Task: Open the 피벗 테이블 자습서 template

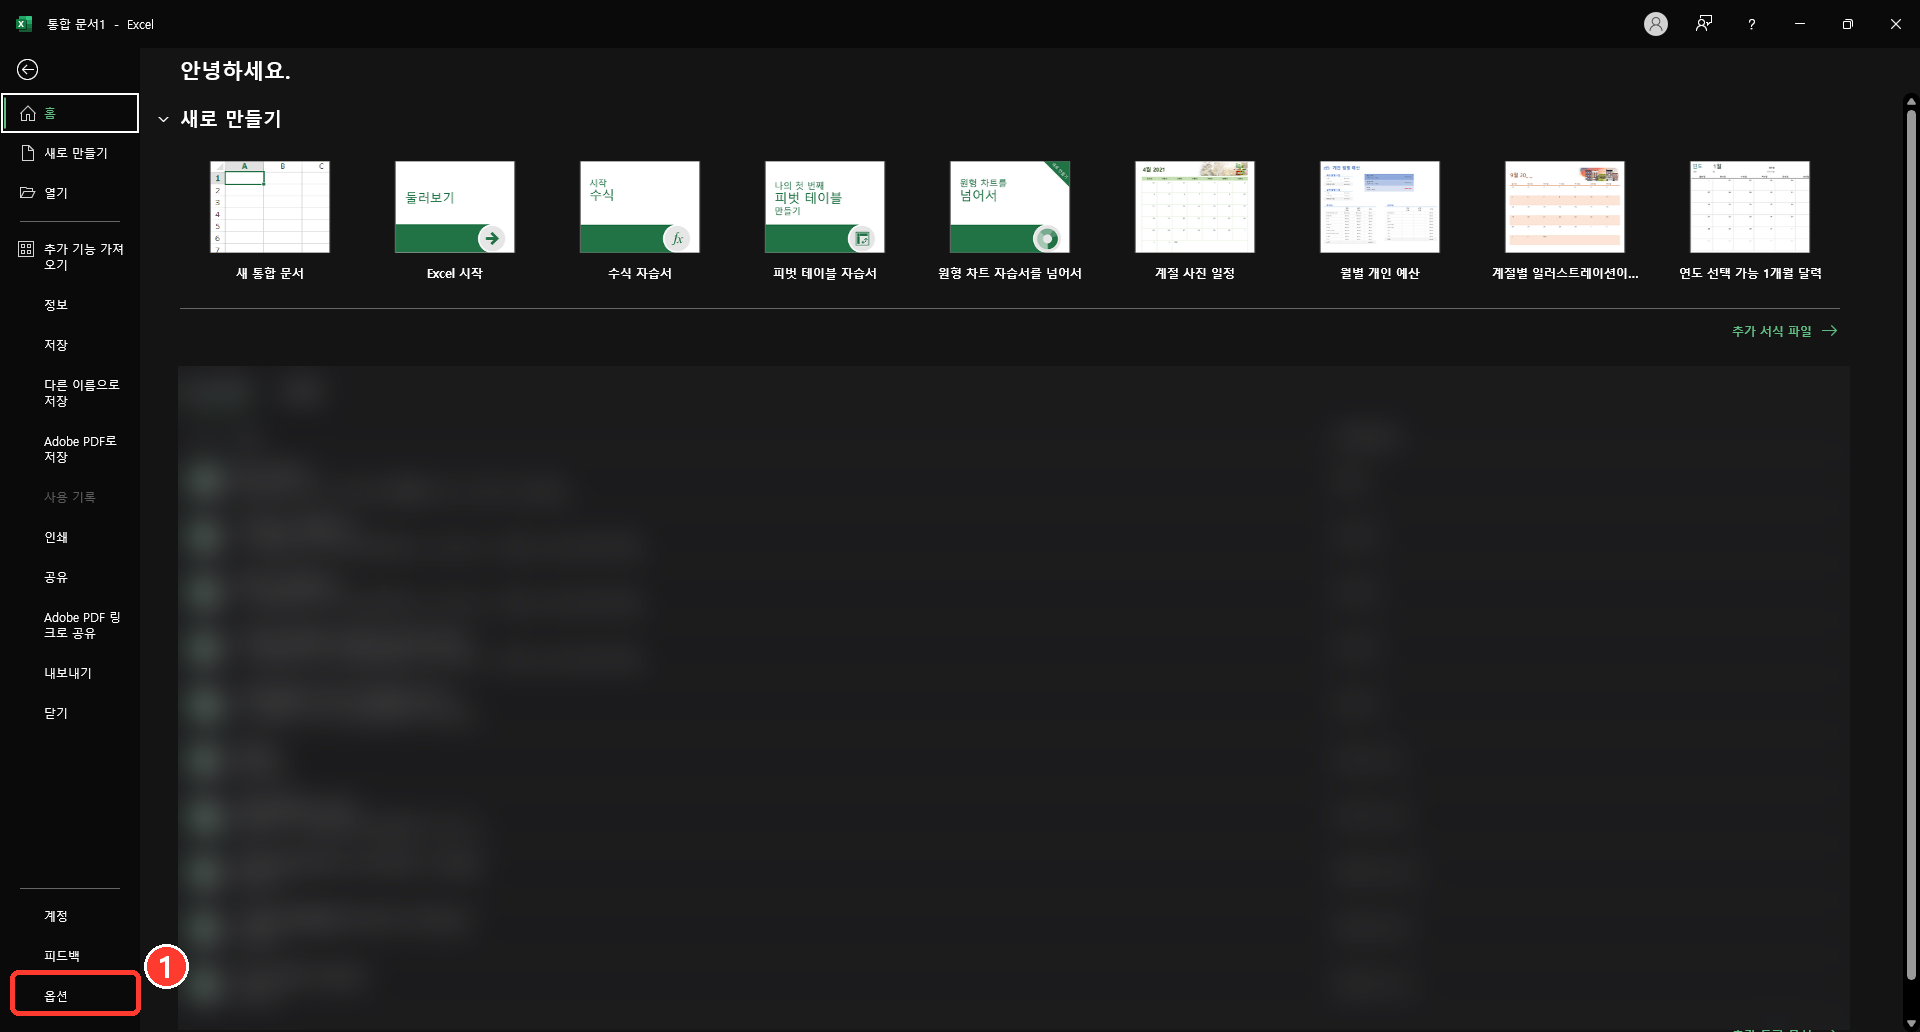Action: (825, 221)
